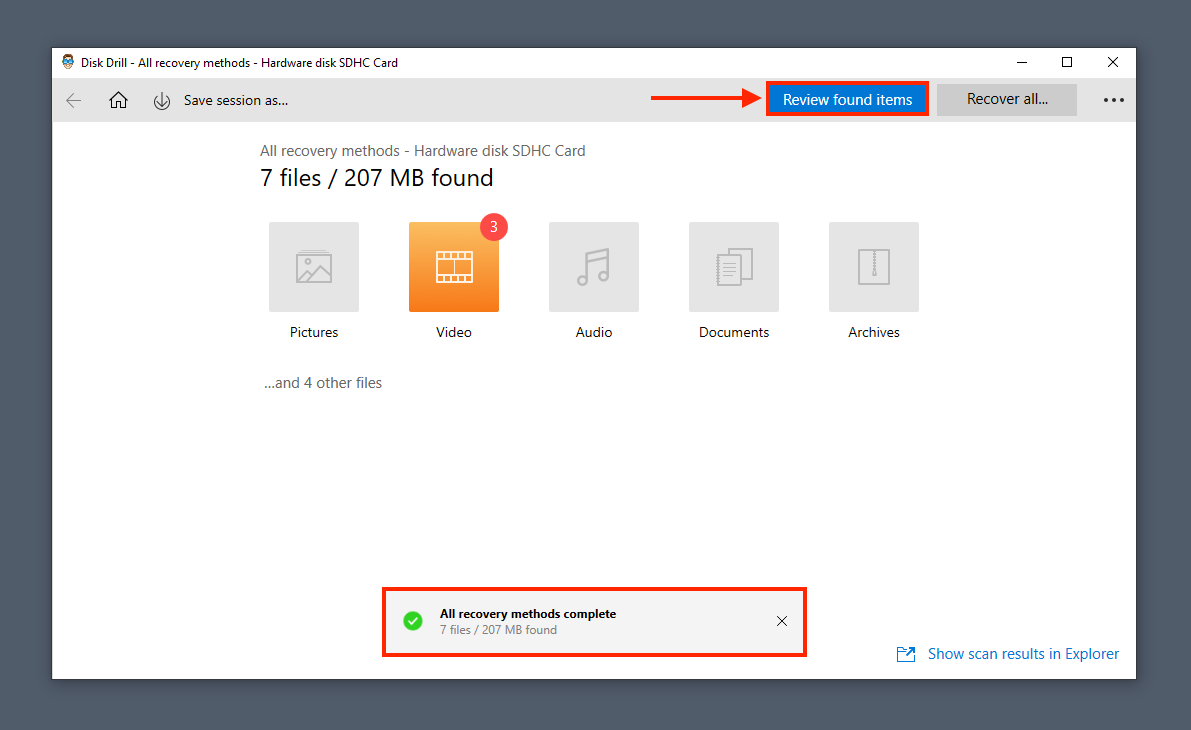
Task: Click the Save session download icon
Action: tap(162, 101)
